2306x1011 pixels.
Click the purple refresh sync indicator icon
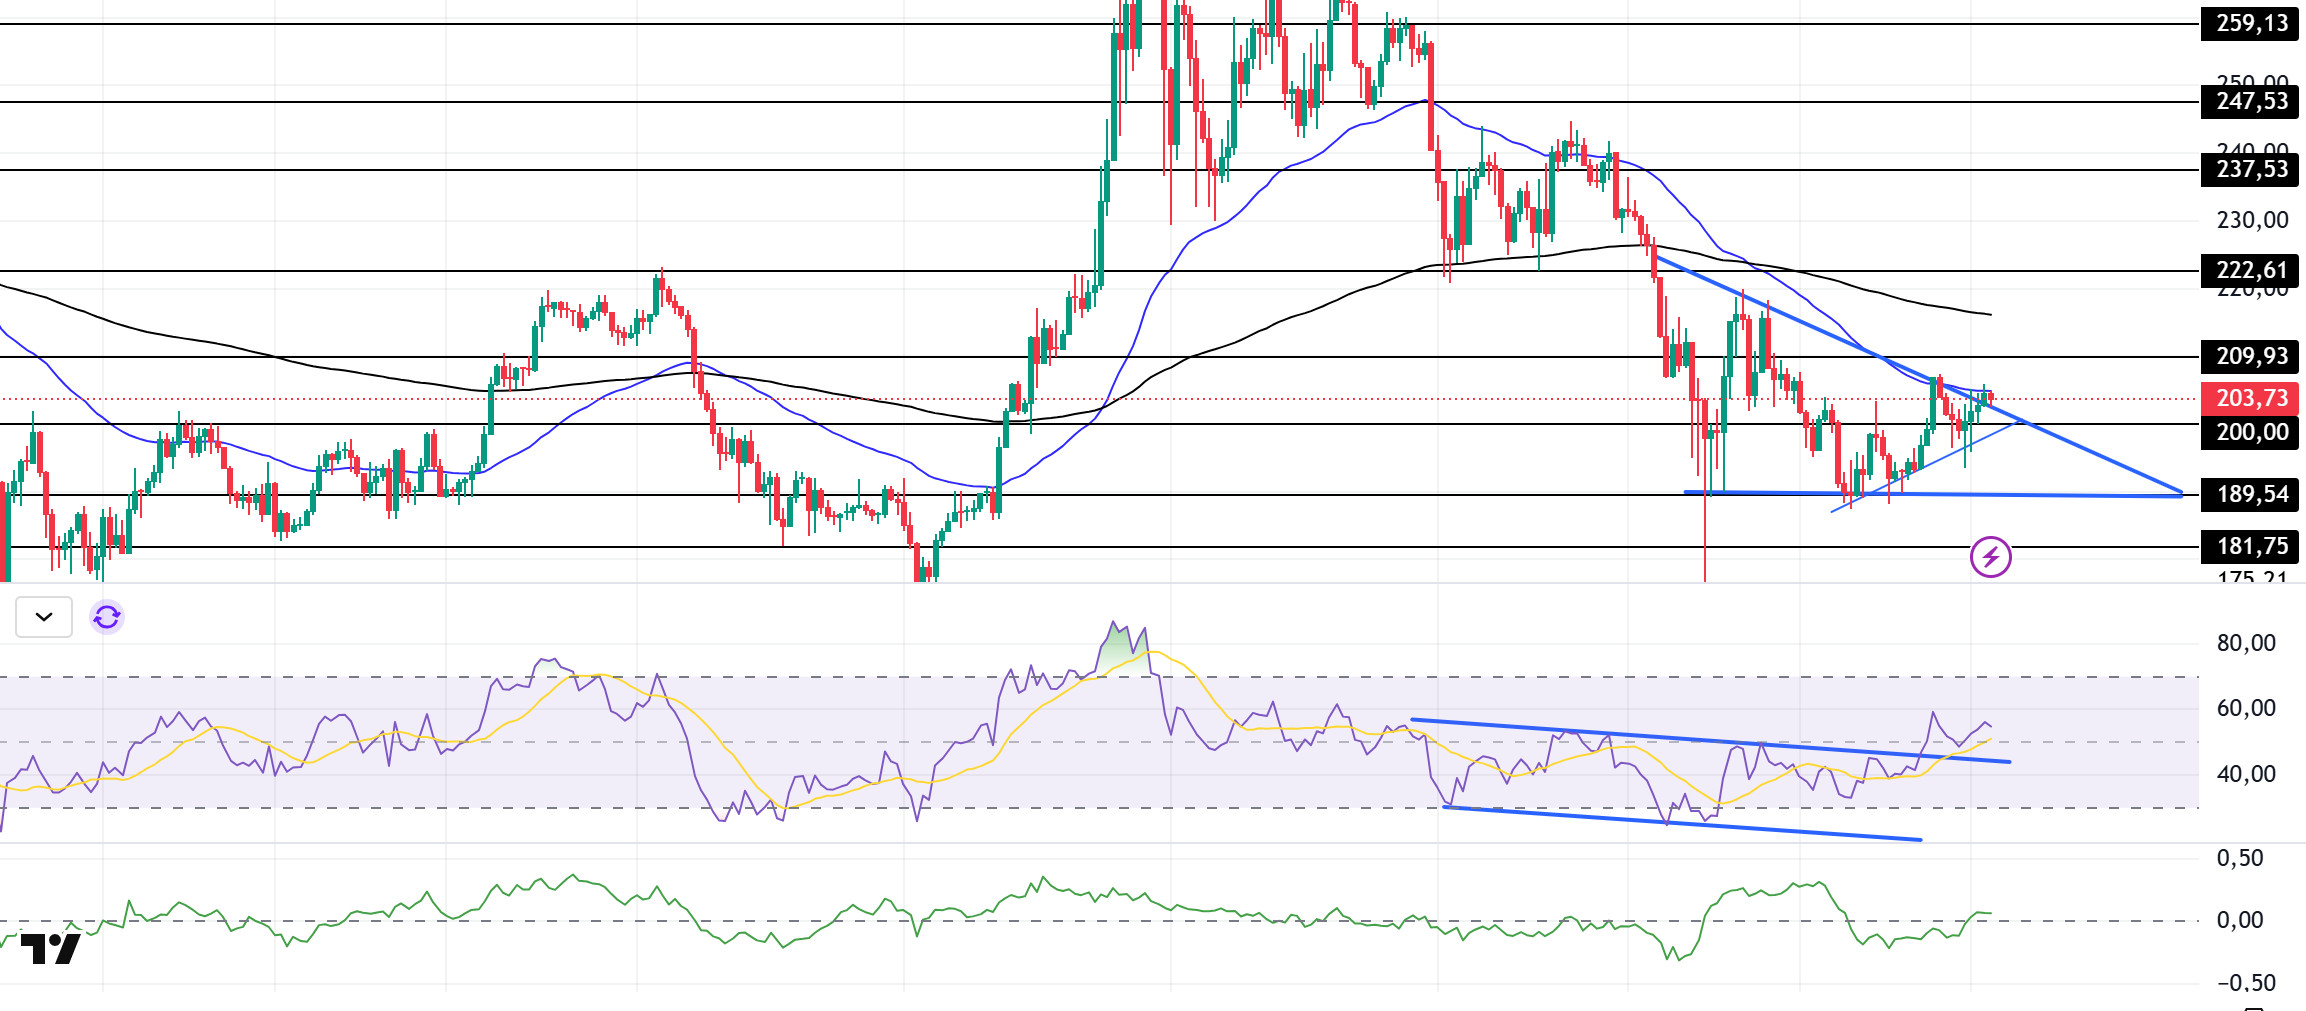[x=107, y=617]
